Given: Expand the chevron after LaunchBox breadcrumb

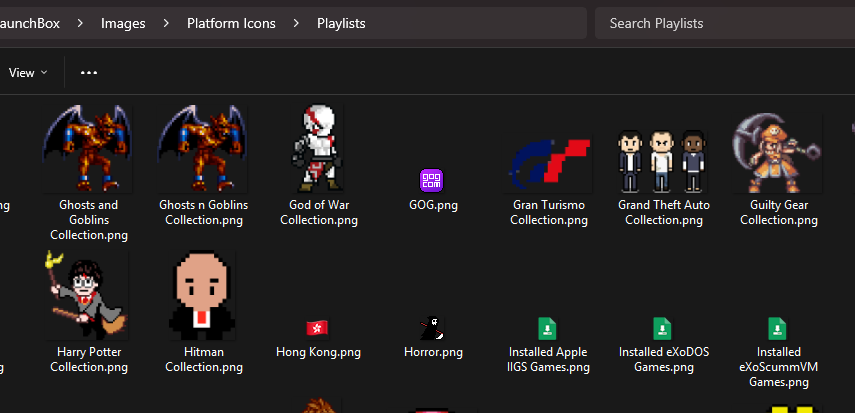Looking at the screenshot, I should 80,23.
